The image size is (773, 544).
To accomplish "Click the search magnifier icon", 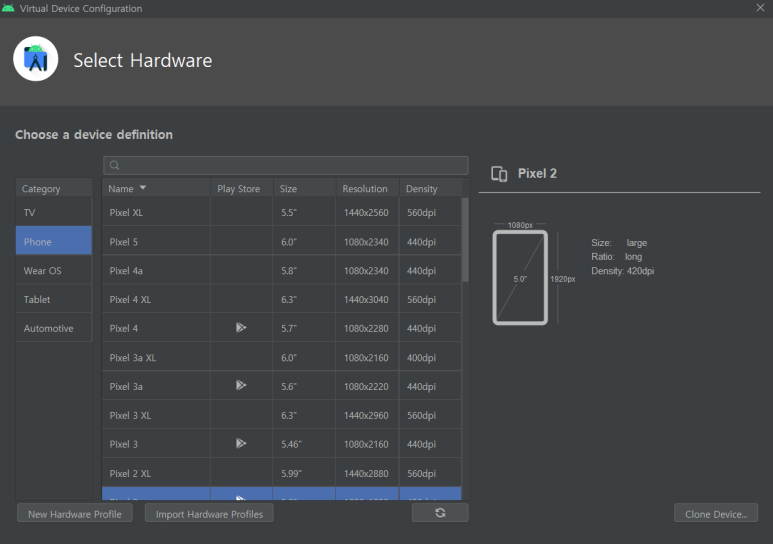I will [x=114, y=165].
